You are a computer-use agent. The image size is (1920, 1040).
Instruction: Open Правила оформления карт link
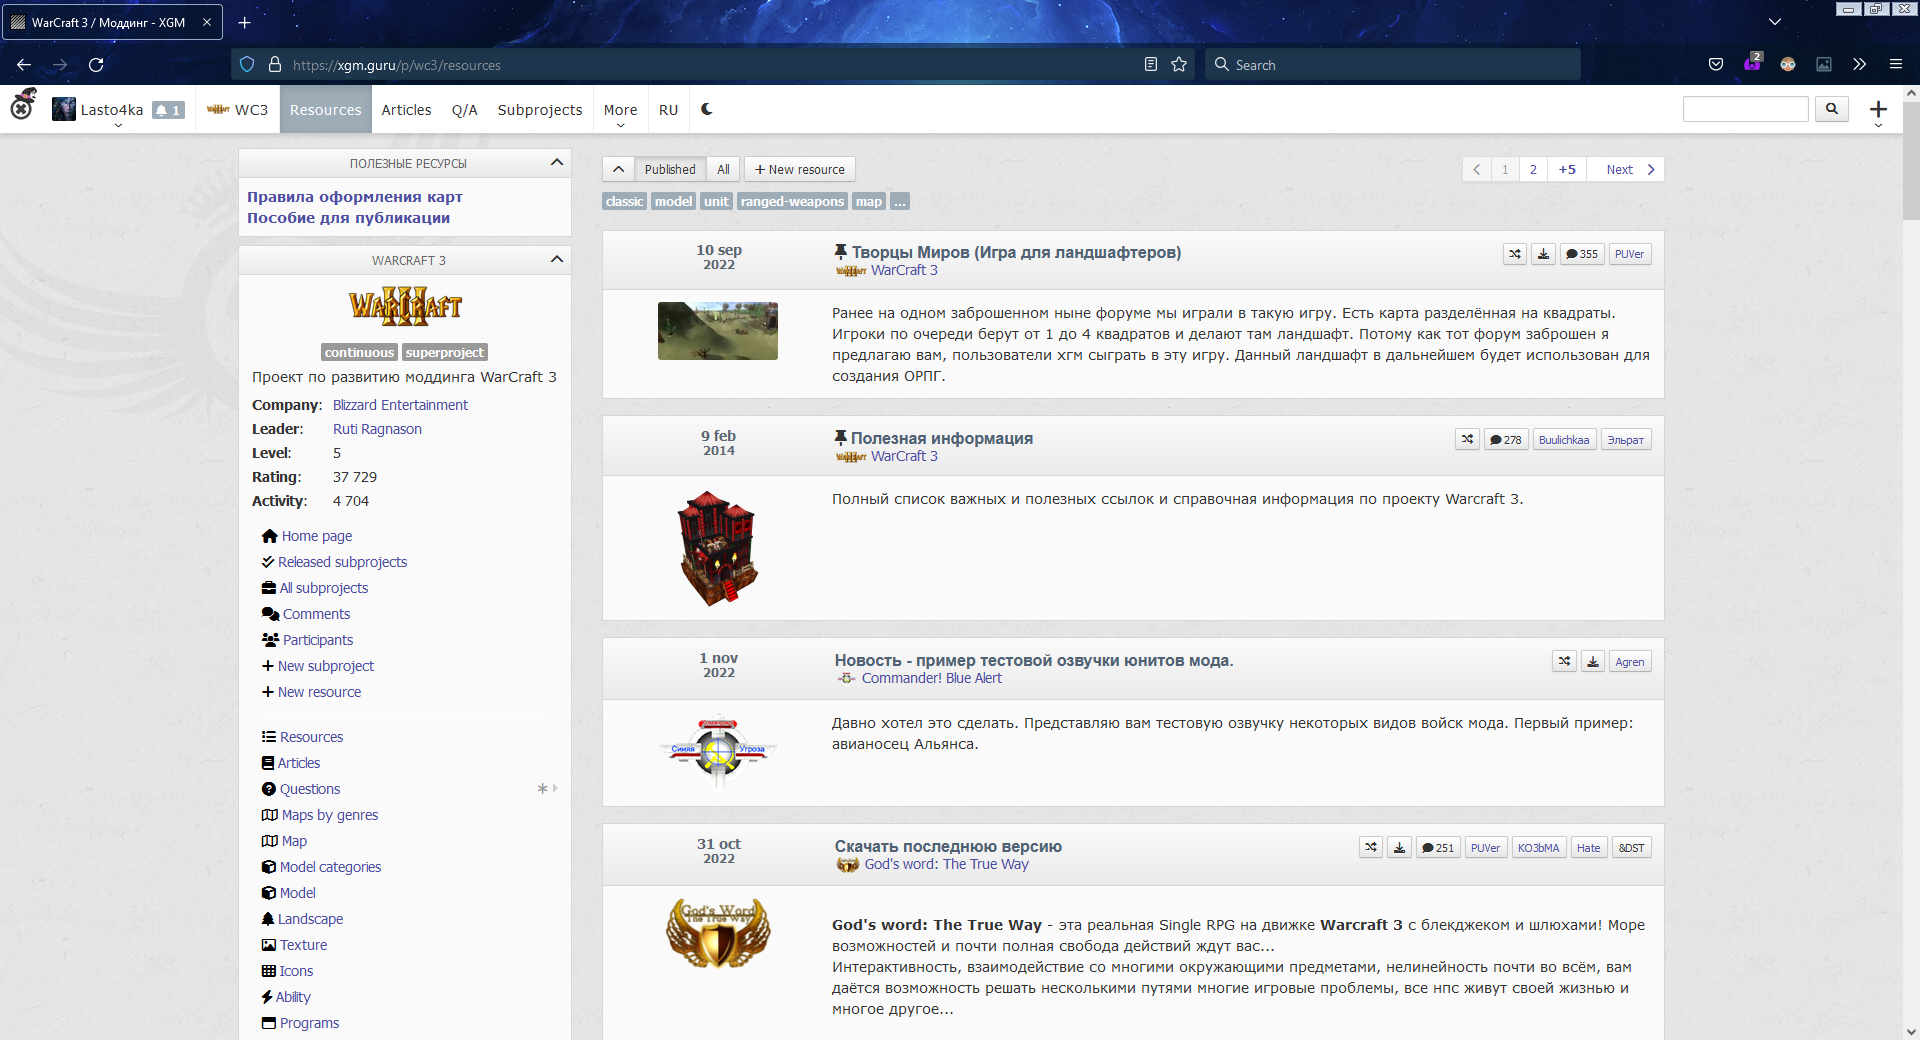355,197
